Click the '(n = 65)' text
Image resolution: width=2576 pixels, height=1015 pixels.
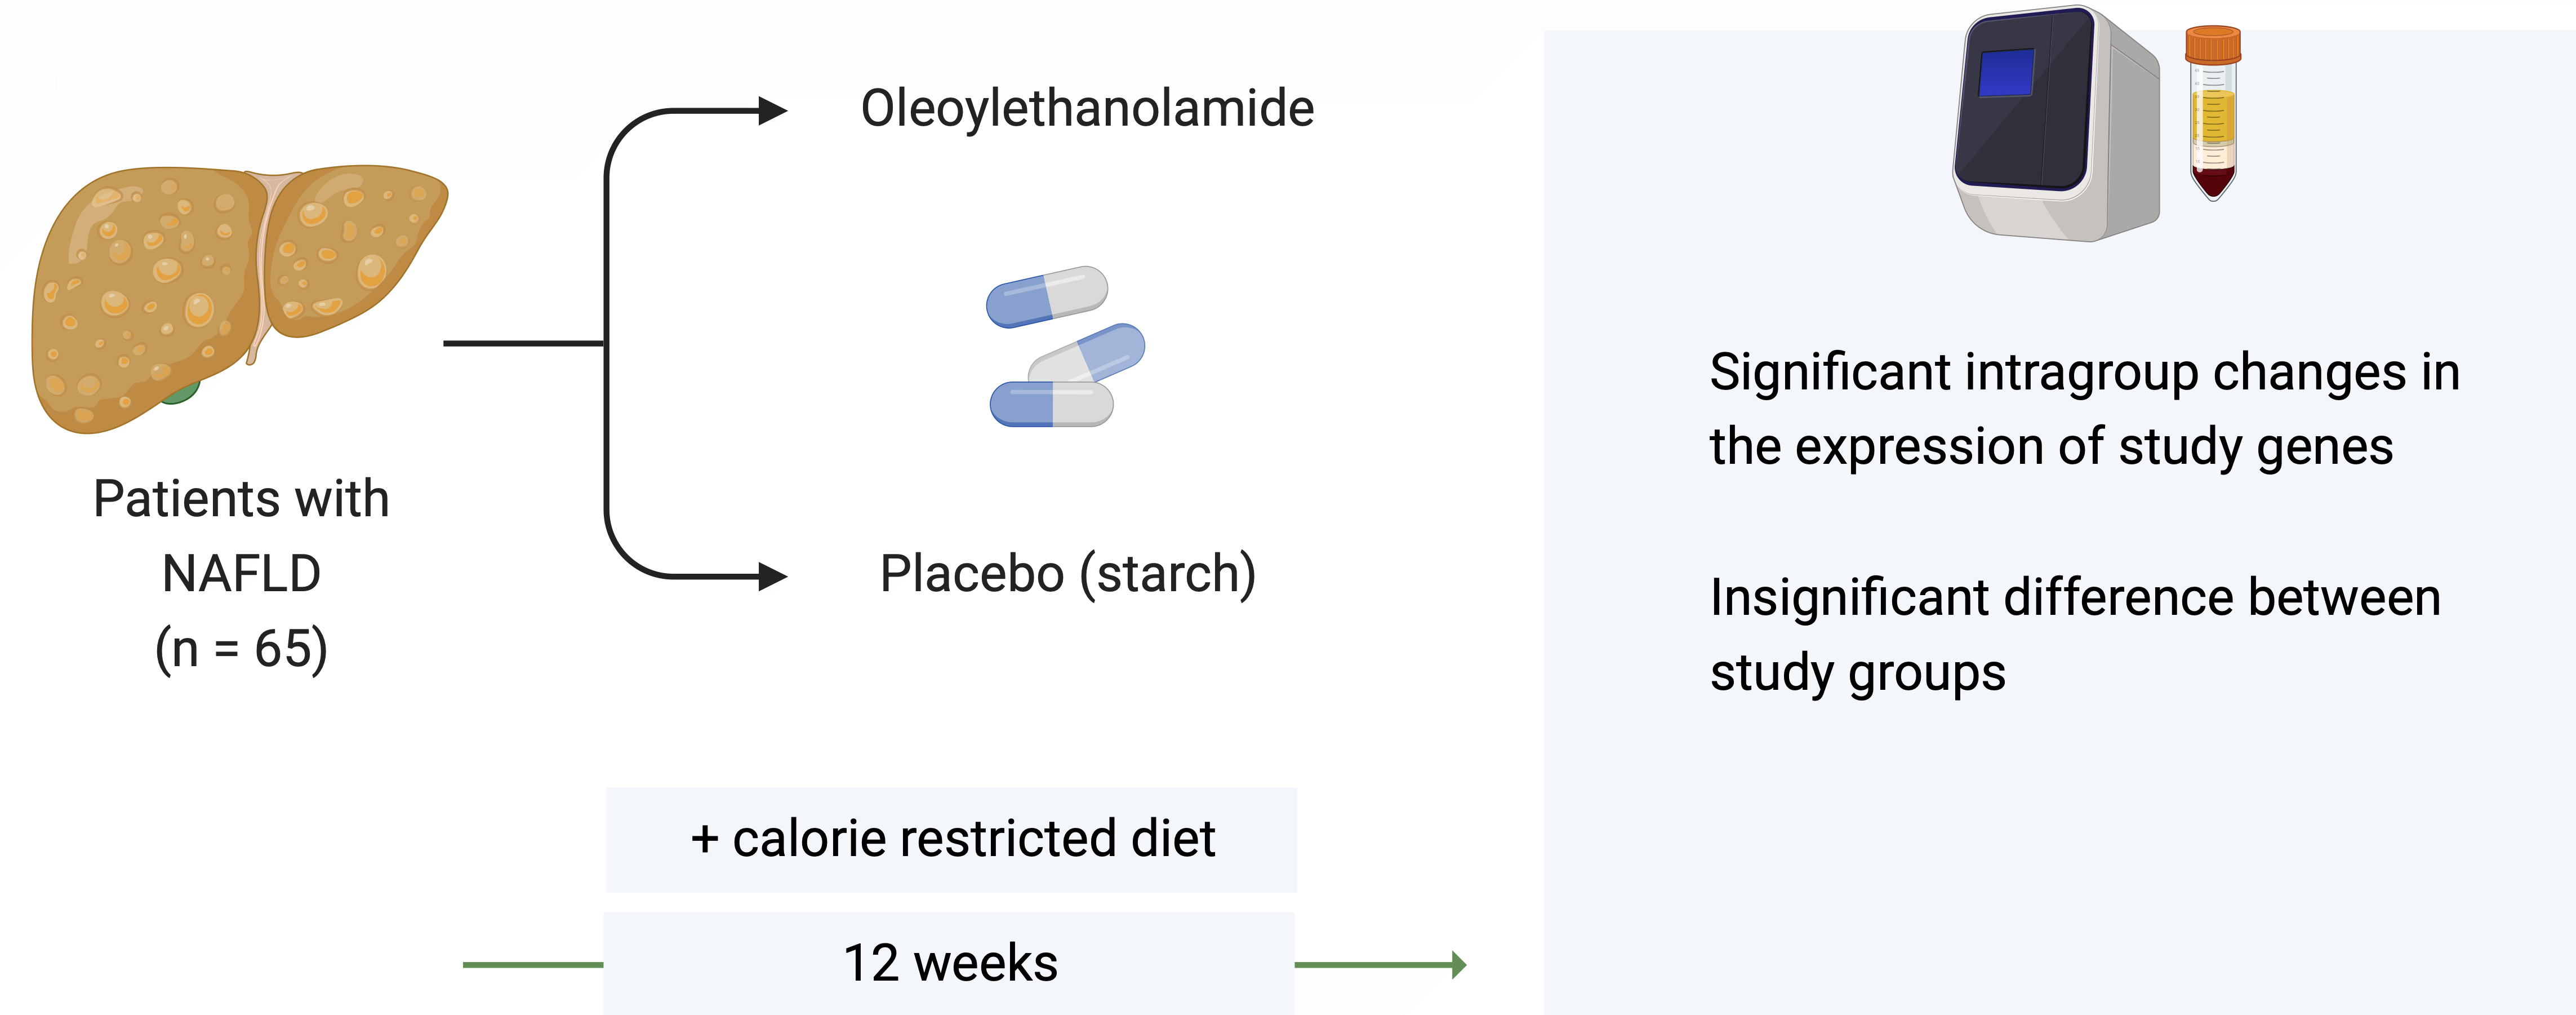[x=241, y=649]
